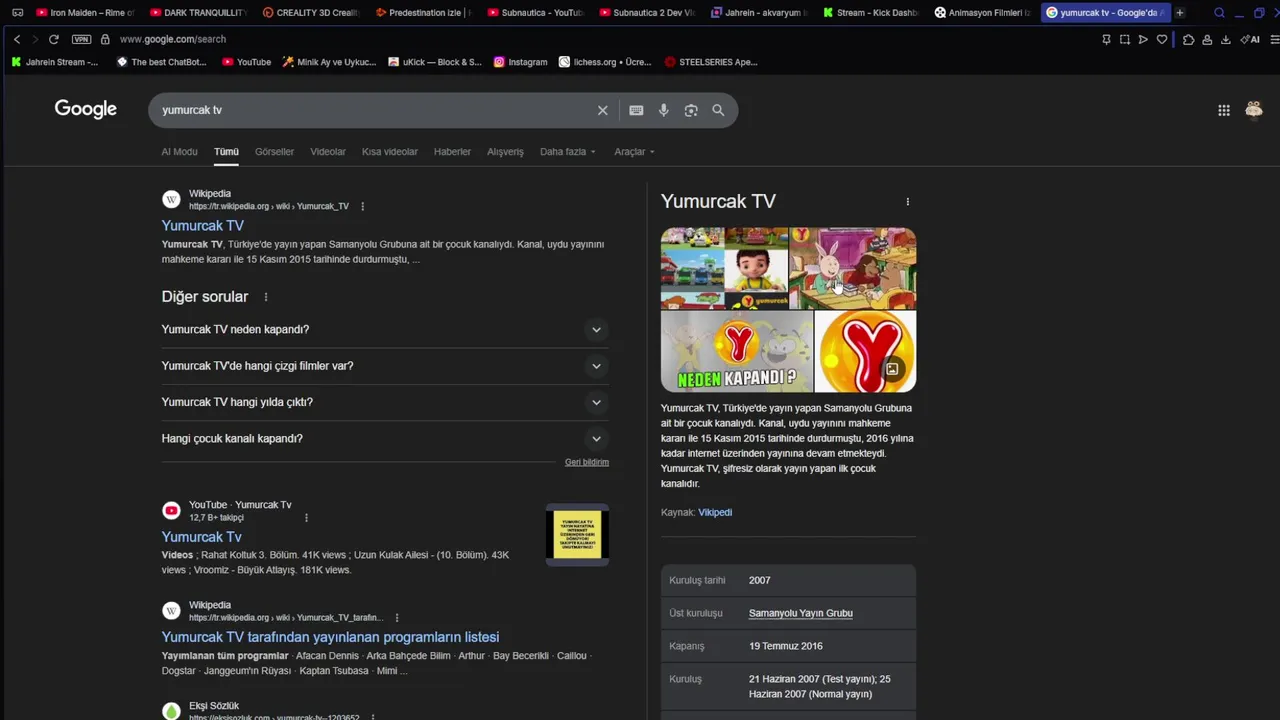Viewport: 1280px width, 720px height.
Task: Click the 'NEDEN KAPANDI?' thumbnail image
Action: pyautogui.click(x=737, y=351)
